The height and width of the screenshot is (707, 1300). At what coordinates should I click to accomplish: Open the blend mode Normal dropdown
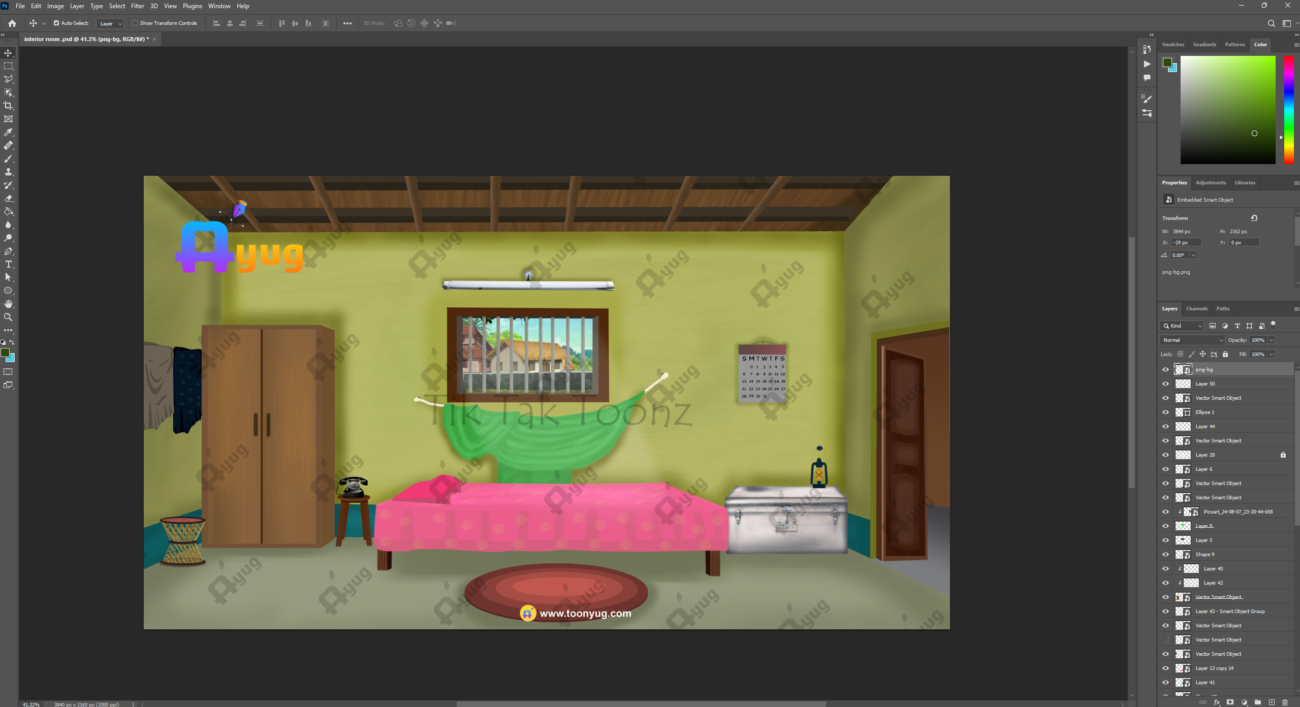click(1190, 340)
